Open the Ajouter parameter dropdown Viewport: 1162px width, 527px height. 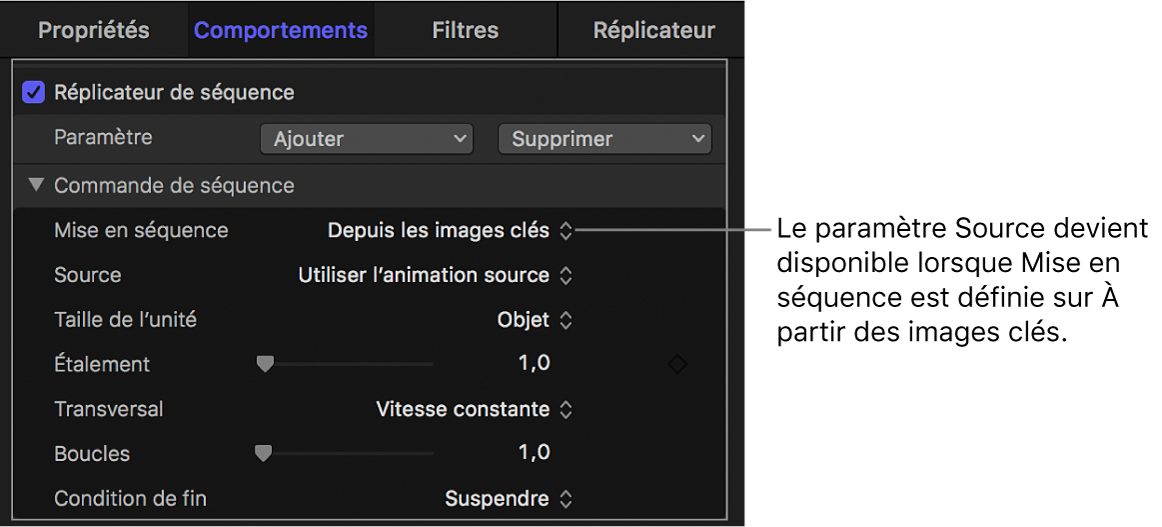pos(366,139)
